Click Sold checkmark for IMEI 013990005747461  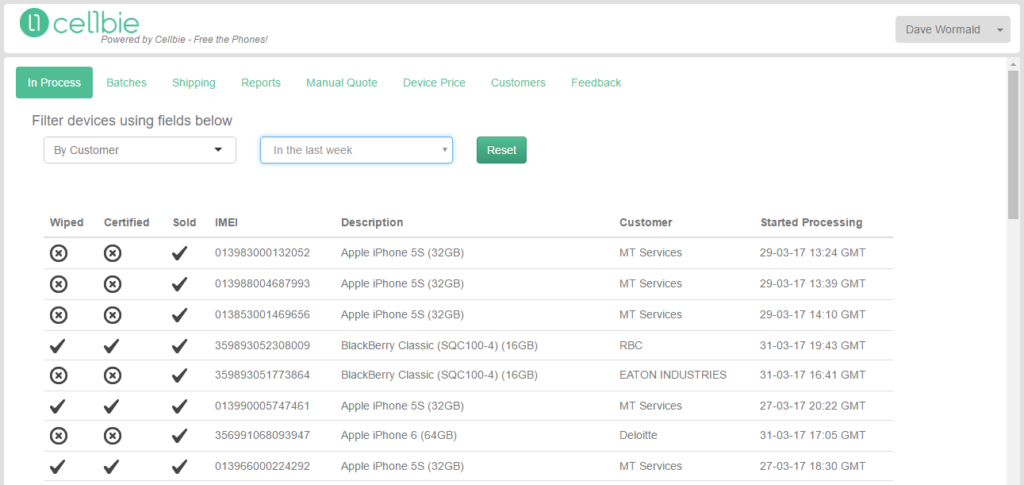click(x=180, y=406)
